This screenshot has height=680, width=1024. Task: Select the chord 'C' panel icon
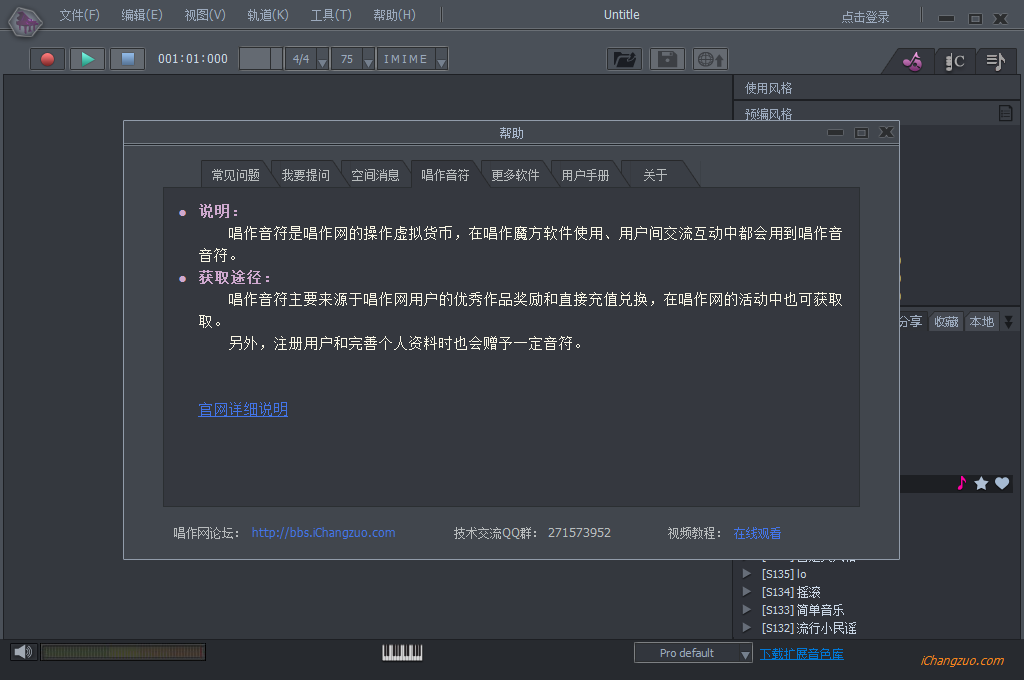coord(955,61)
